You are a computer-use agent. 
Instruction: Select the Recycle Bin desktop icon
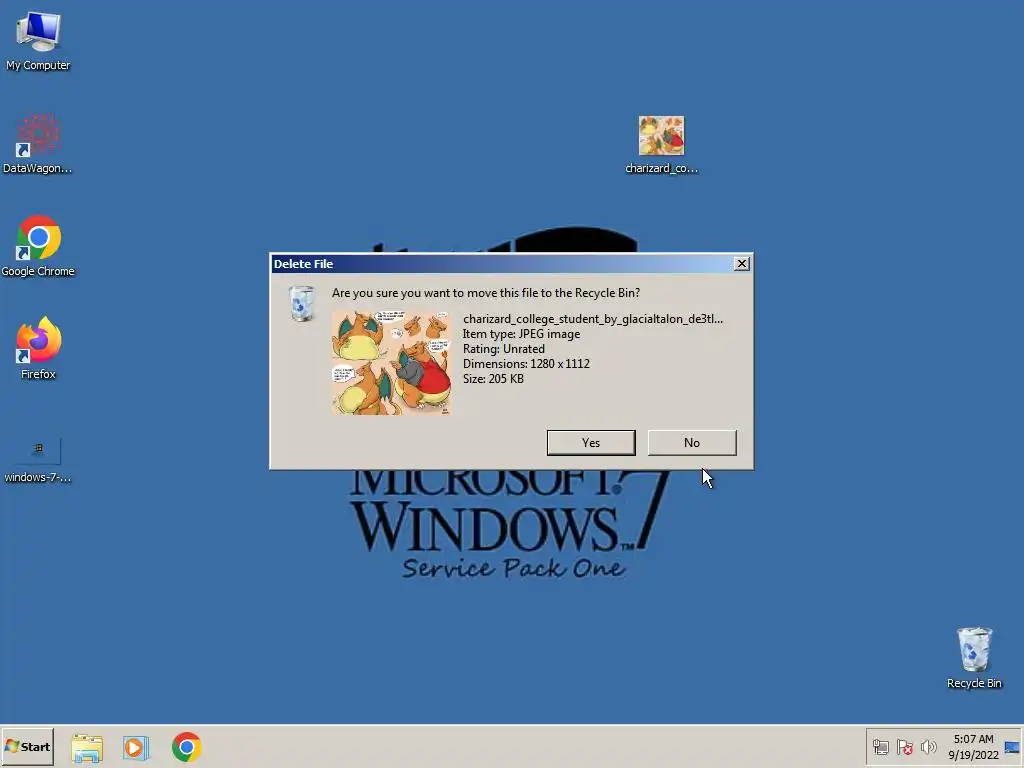[974, 658]
